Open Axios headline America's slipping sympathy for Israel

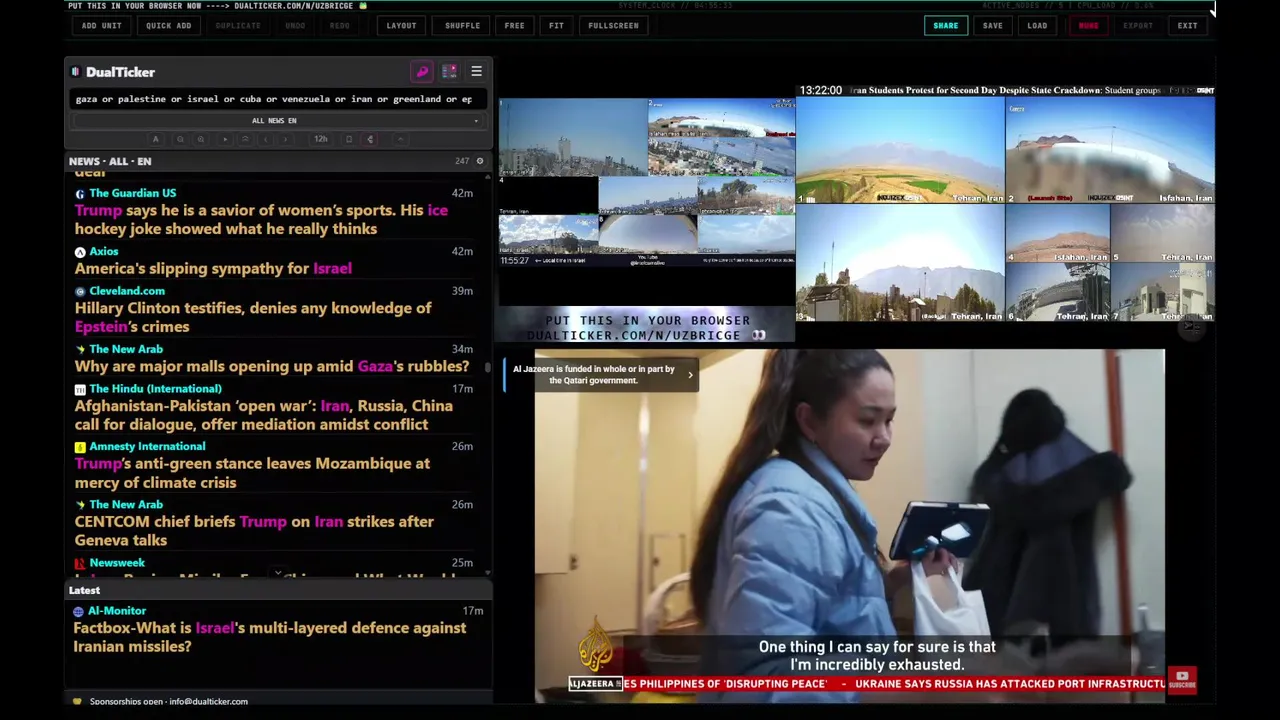(213, 268)
